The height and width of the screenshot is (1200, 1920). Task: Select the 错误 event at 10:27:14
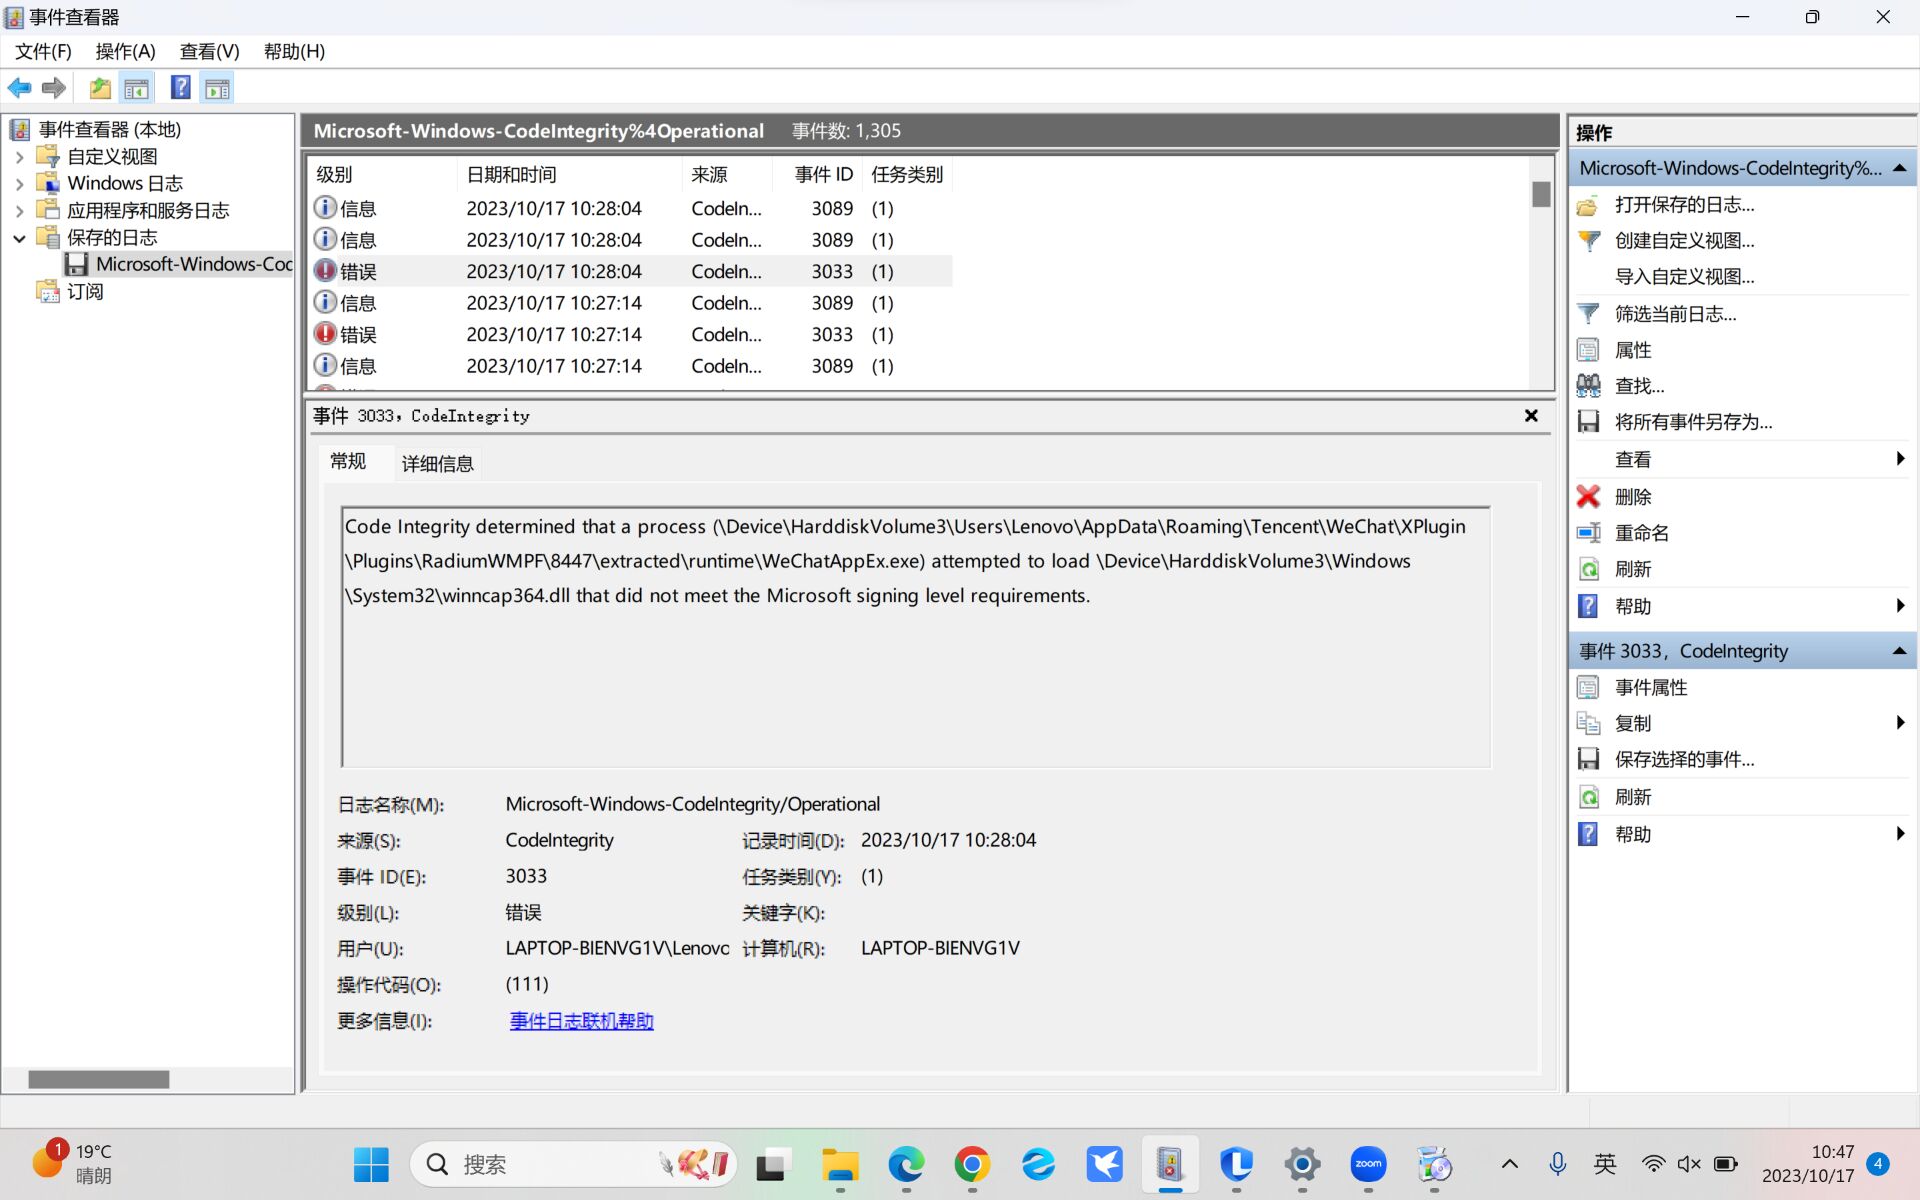[x=631, y=334]
